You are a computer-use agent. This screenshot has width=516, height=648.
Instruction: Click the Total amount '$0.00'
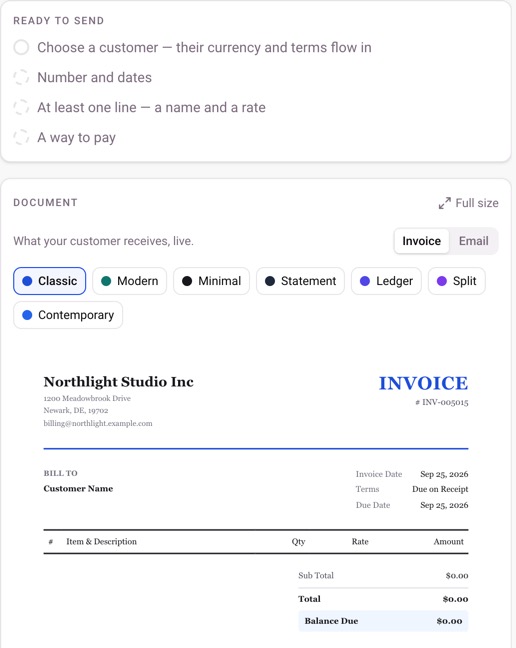pyautogui.click(x=455, y=599)
